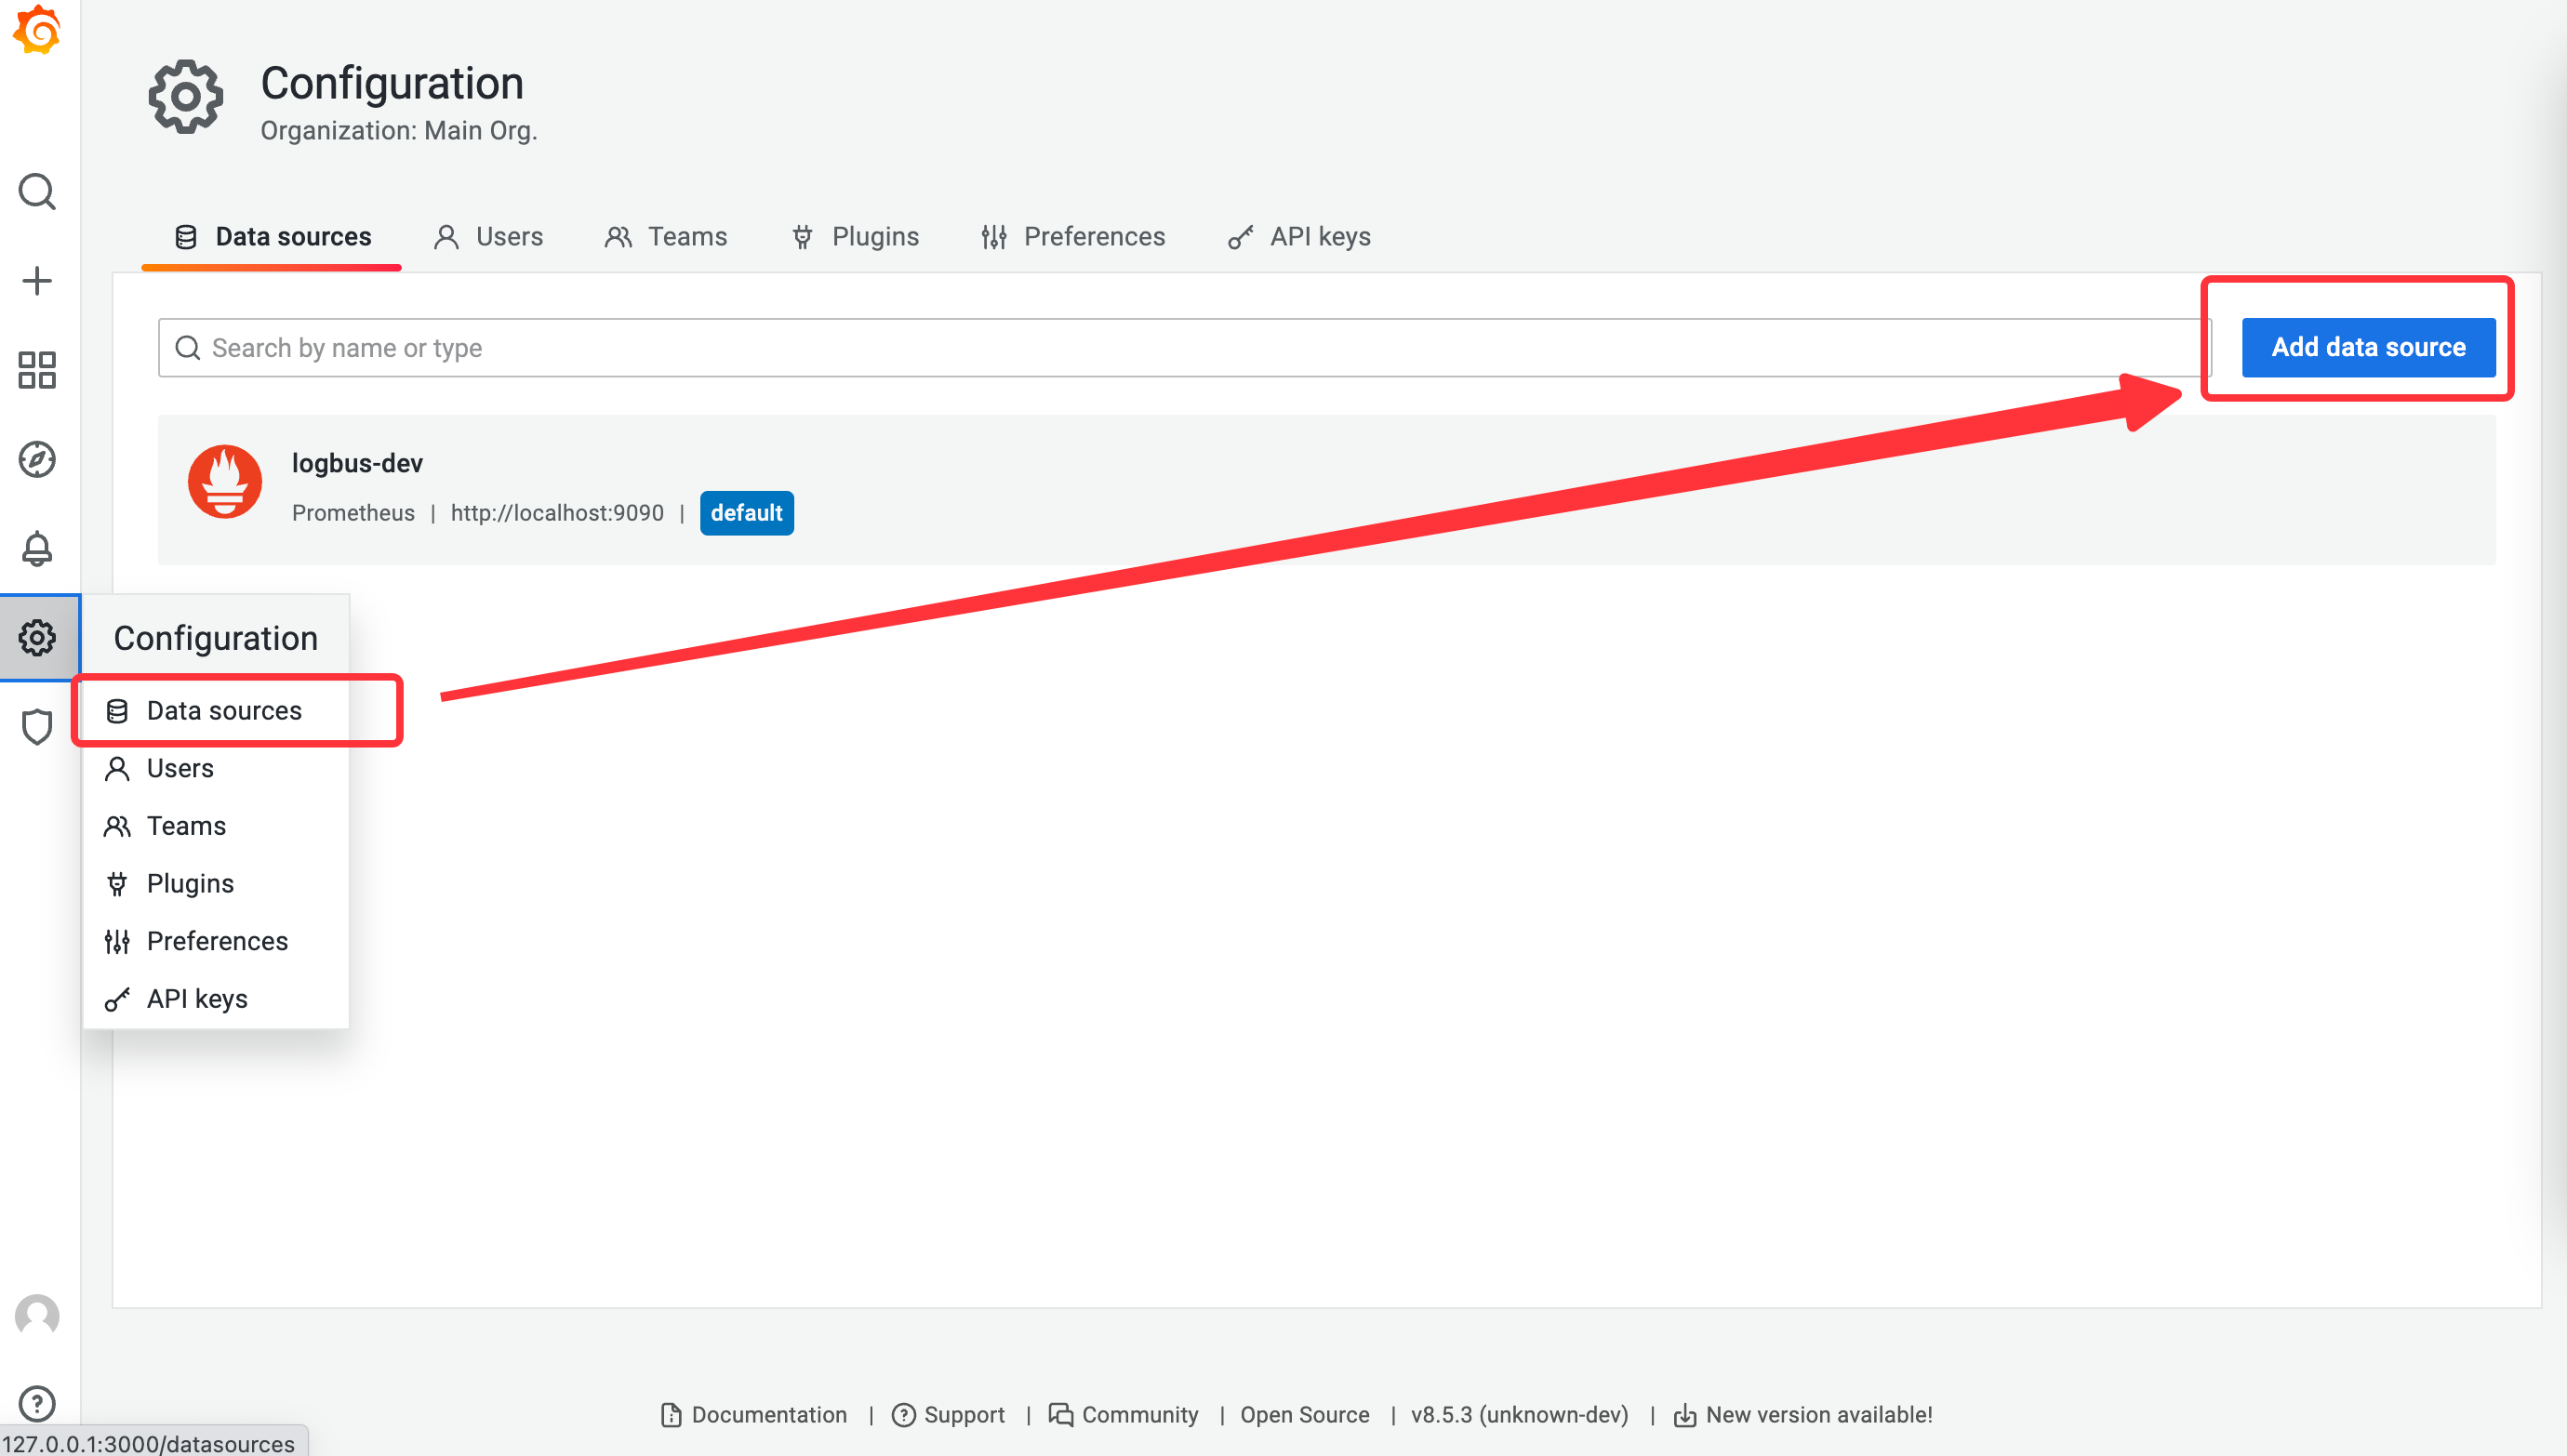Switch to the Users tab
This screenshot has width=2567, height=1456.
pos(489,236)
